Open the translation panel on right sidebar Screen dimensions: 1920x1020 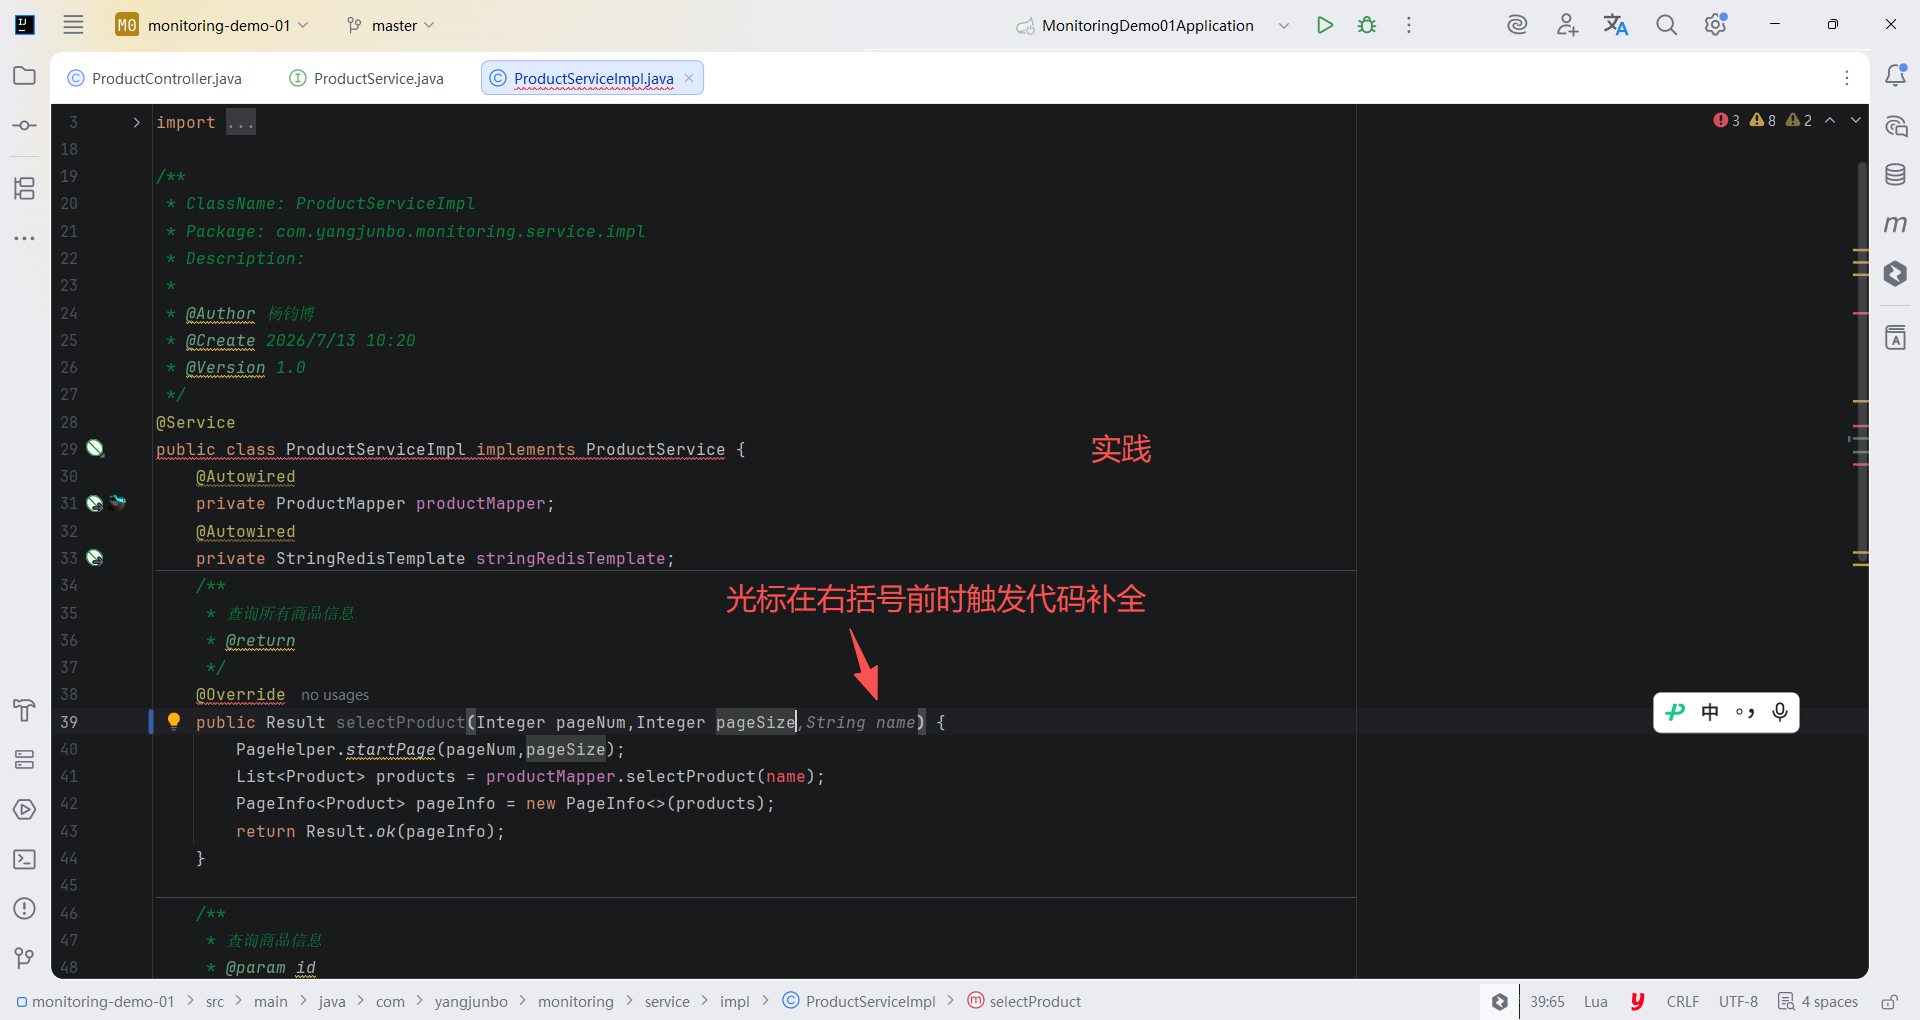click(1896, 338)
